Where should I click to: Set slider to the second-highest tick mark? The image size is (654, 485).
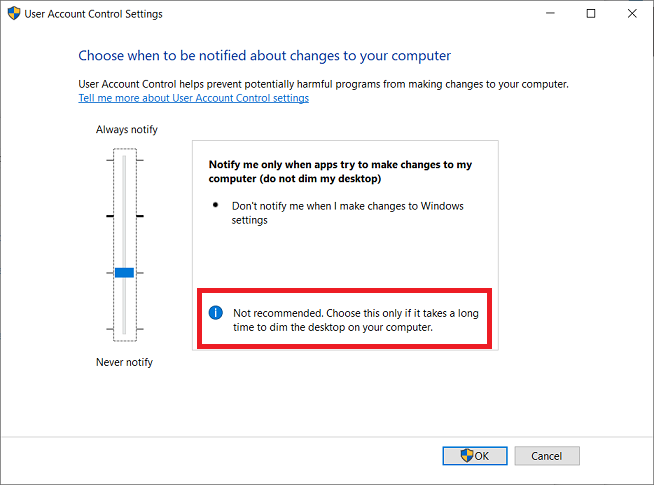[124, 215]
